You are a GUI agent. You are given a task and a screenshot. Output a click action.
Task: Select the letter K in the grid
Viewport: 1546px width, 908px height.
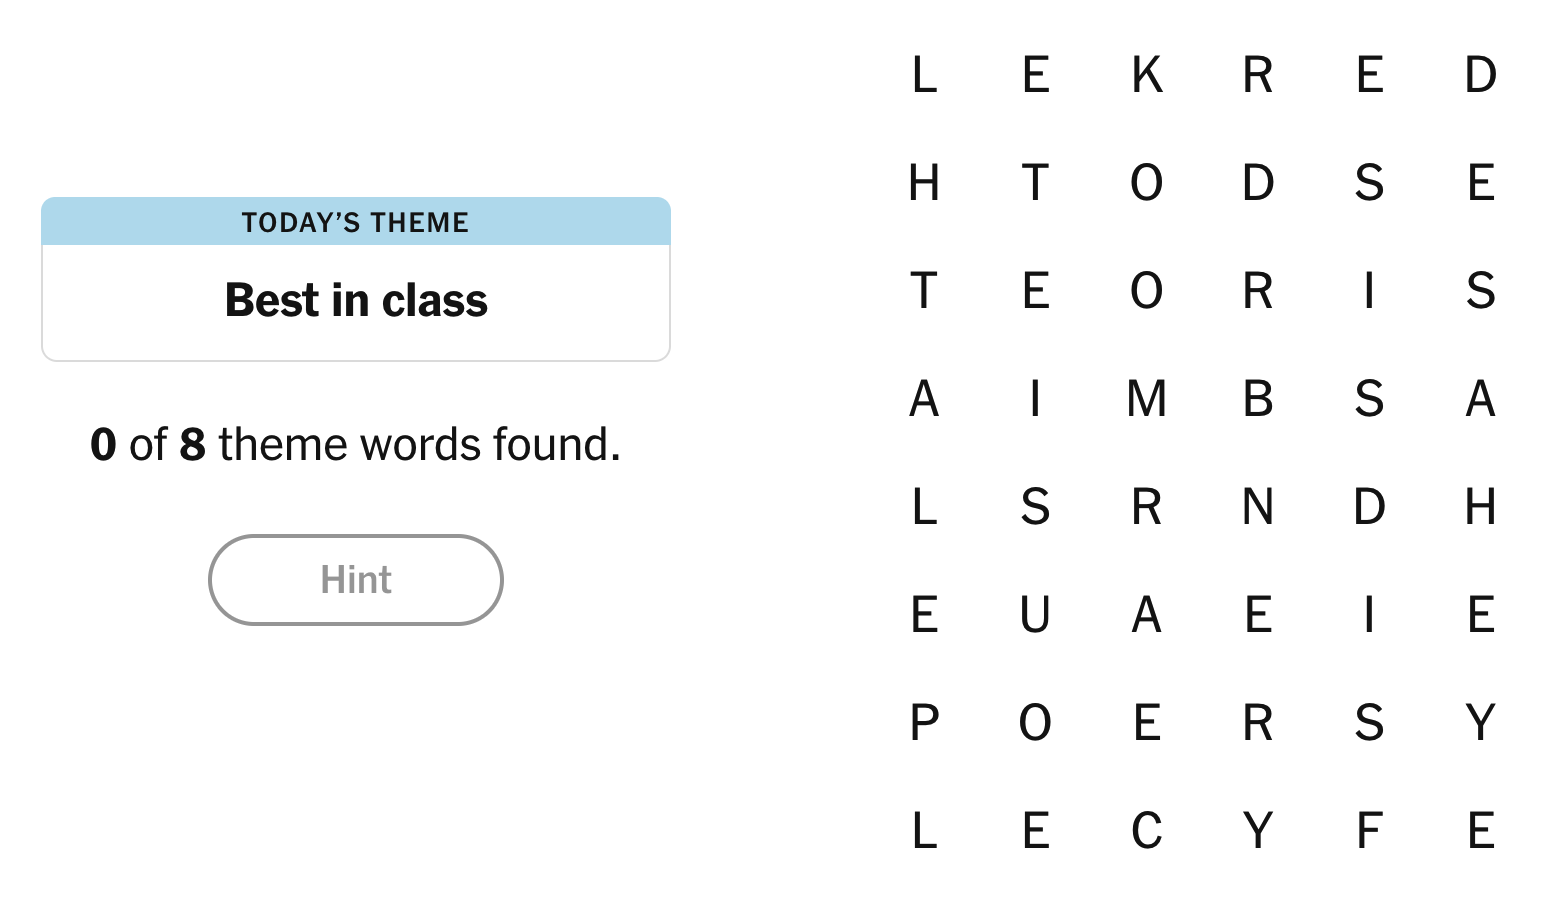(1147, 75)
